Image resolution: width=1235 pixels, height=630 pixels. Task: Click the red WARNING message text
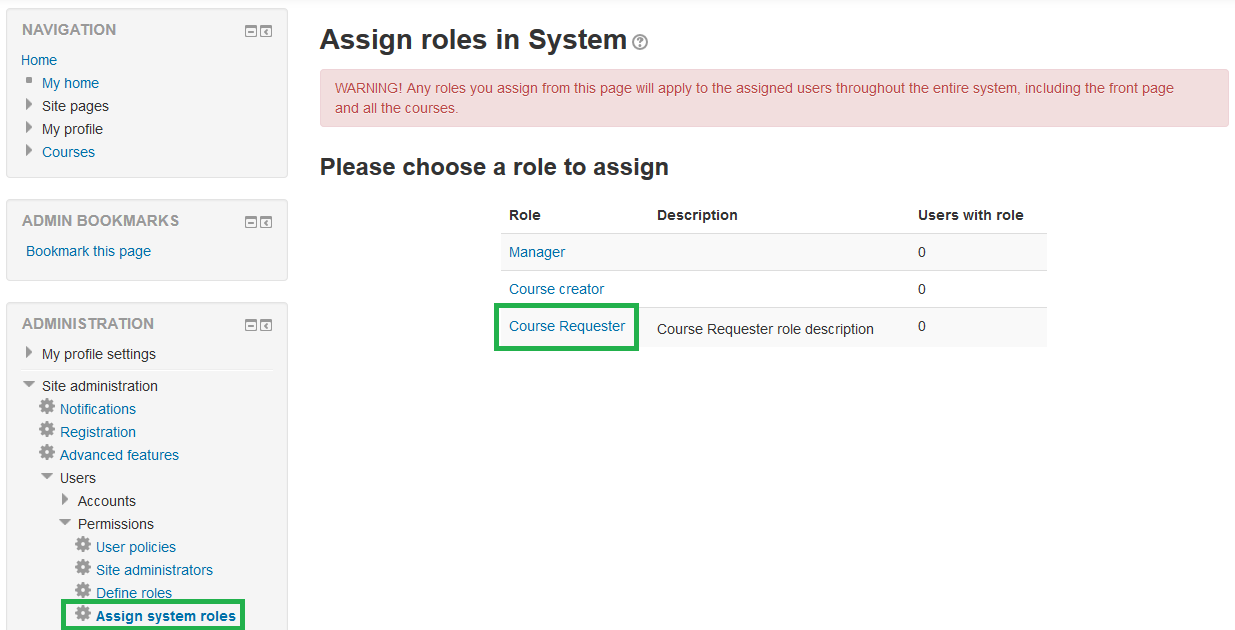pos(754,98)
